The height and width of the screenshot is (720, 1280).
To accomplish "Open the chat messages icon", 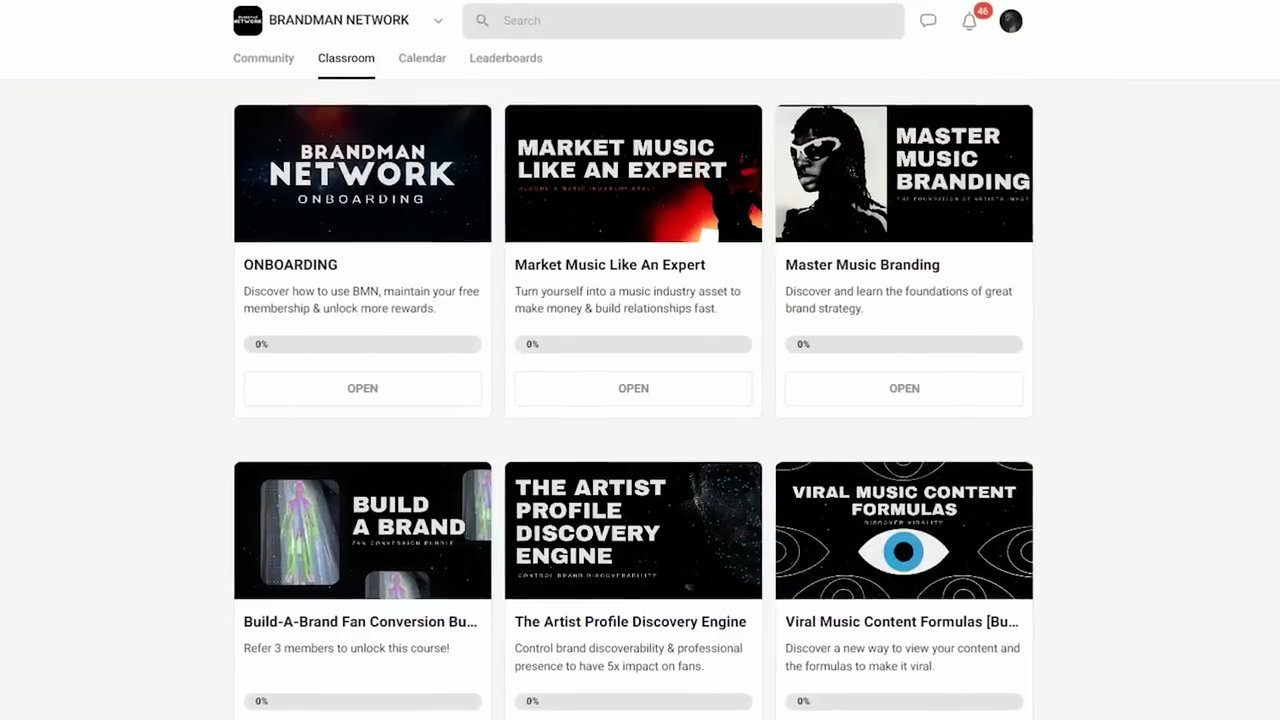I will [x=928, y=21].
